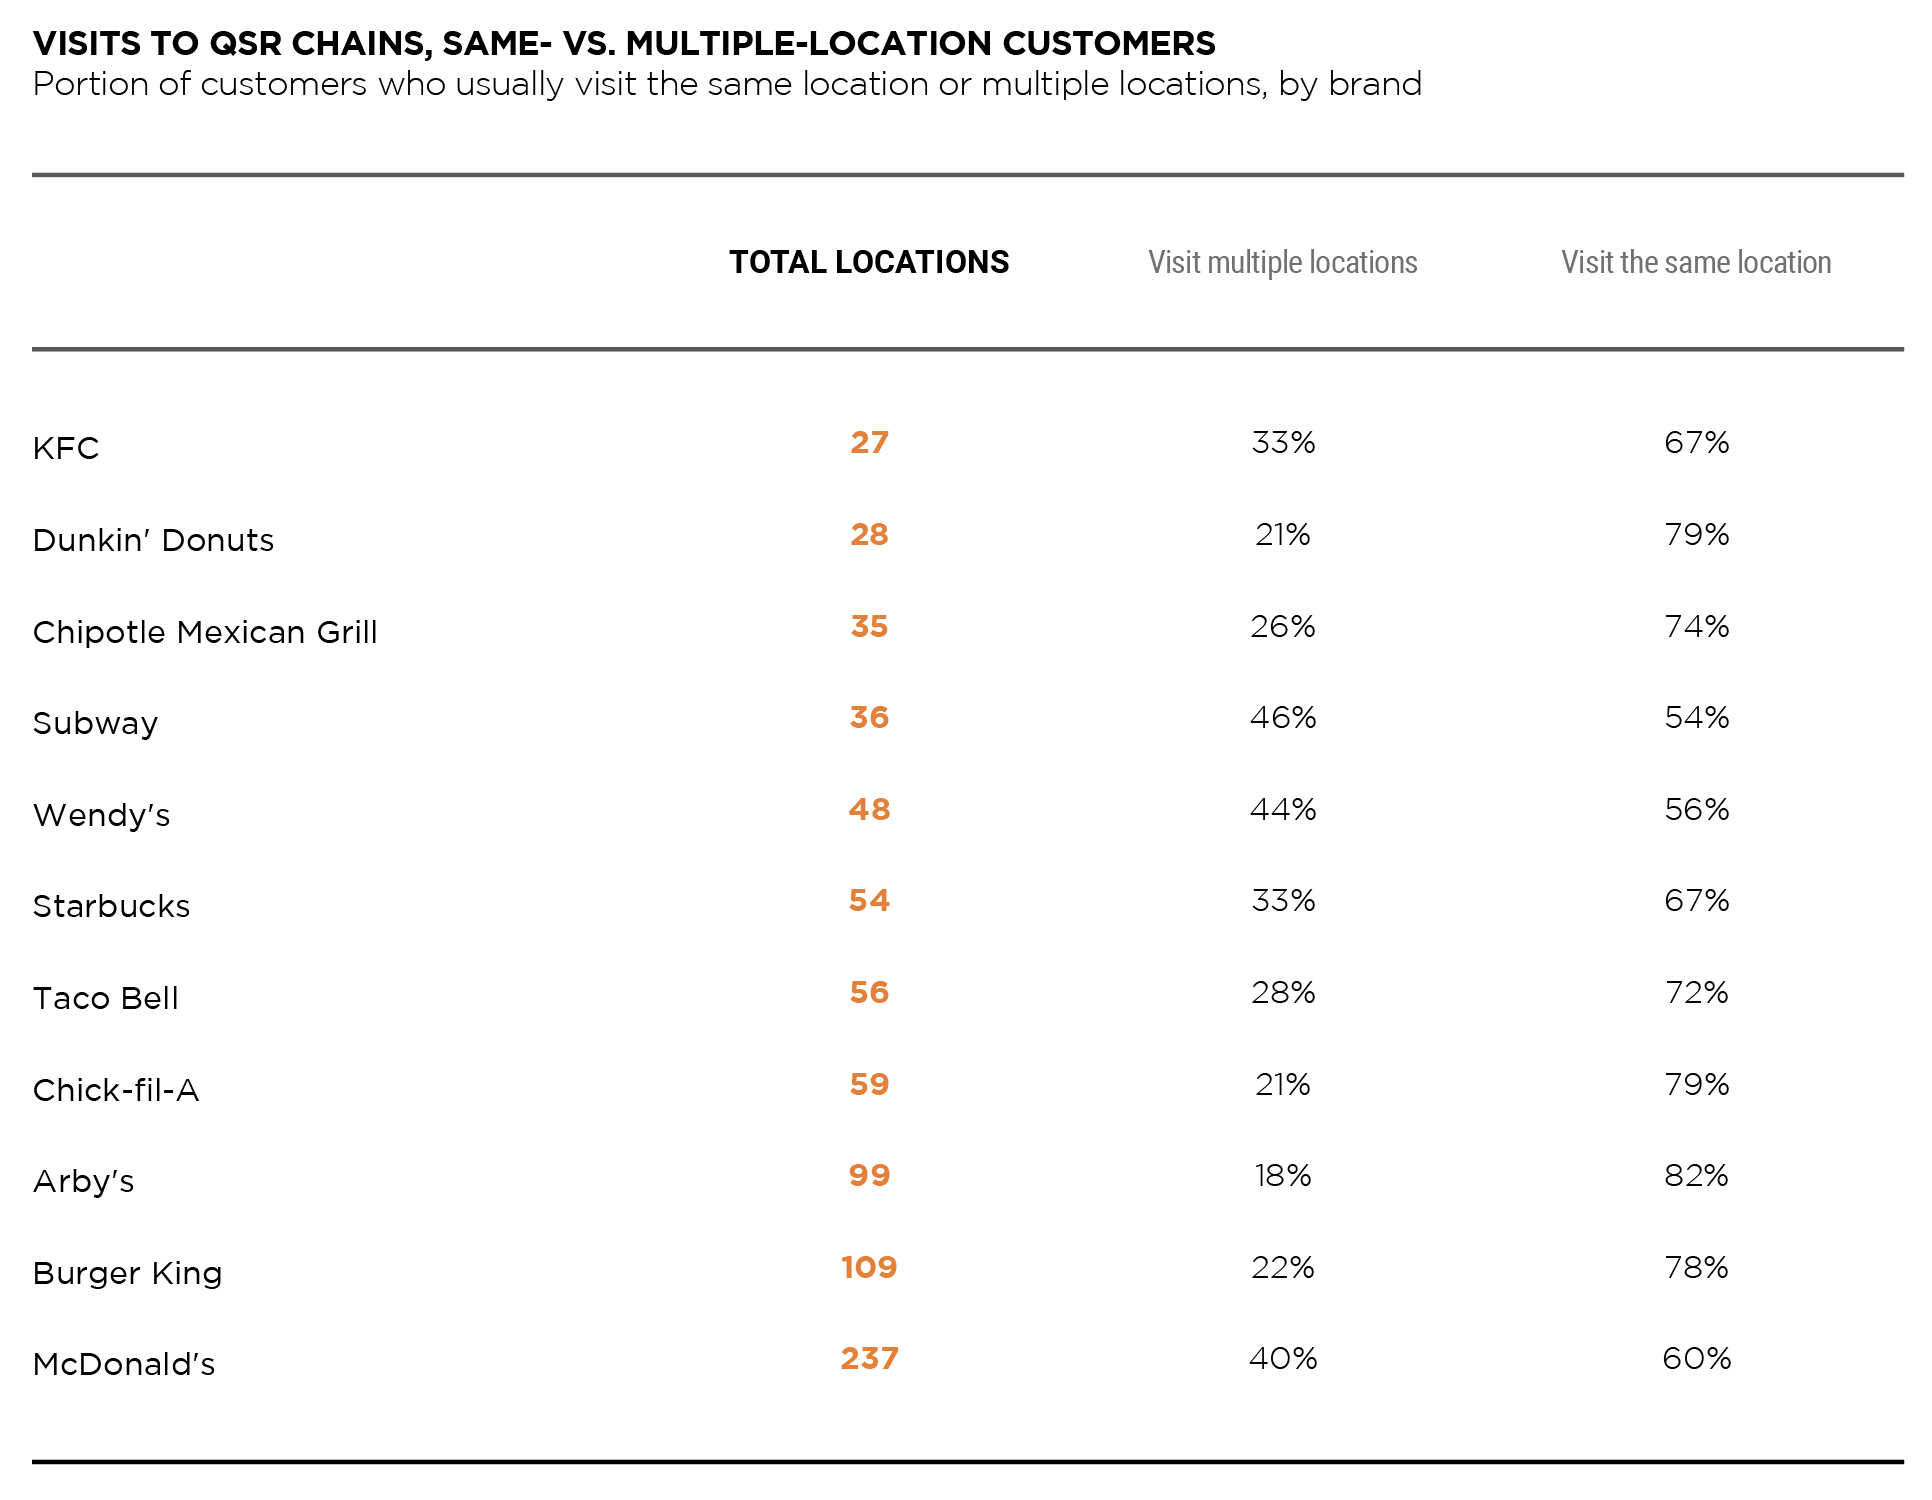
Task: Click Subway's 46% multiple locations value
Action: pyautogui.click(x=1283, y=717)
